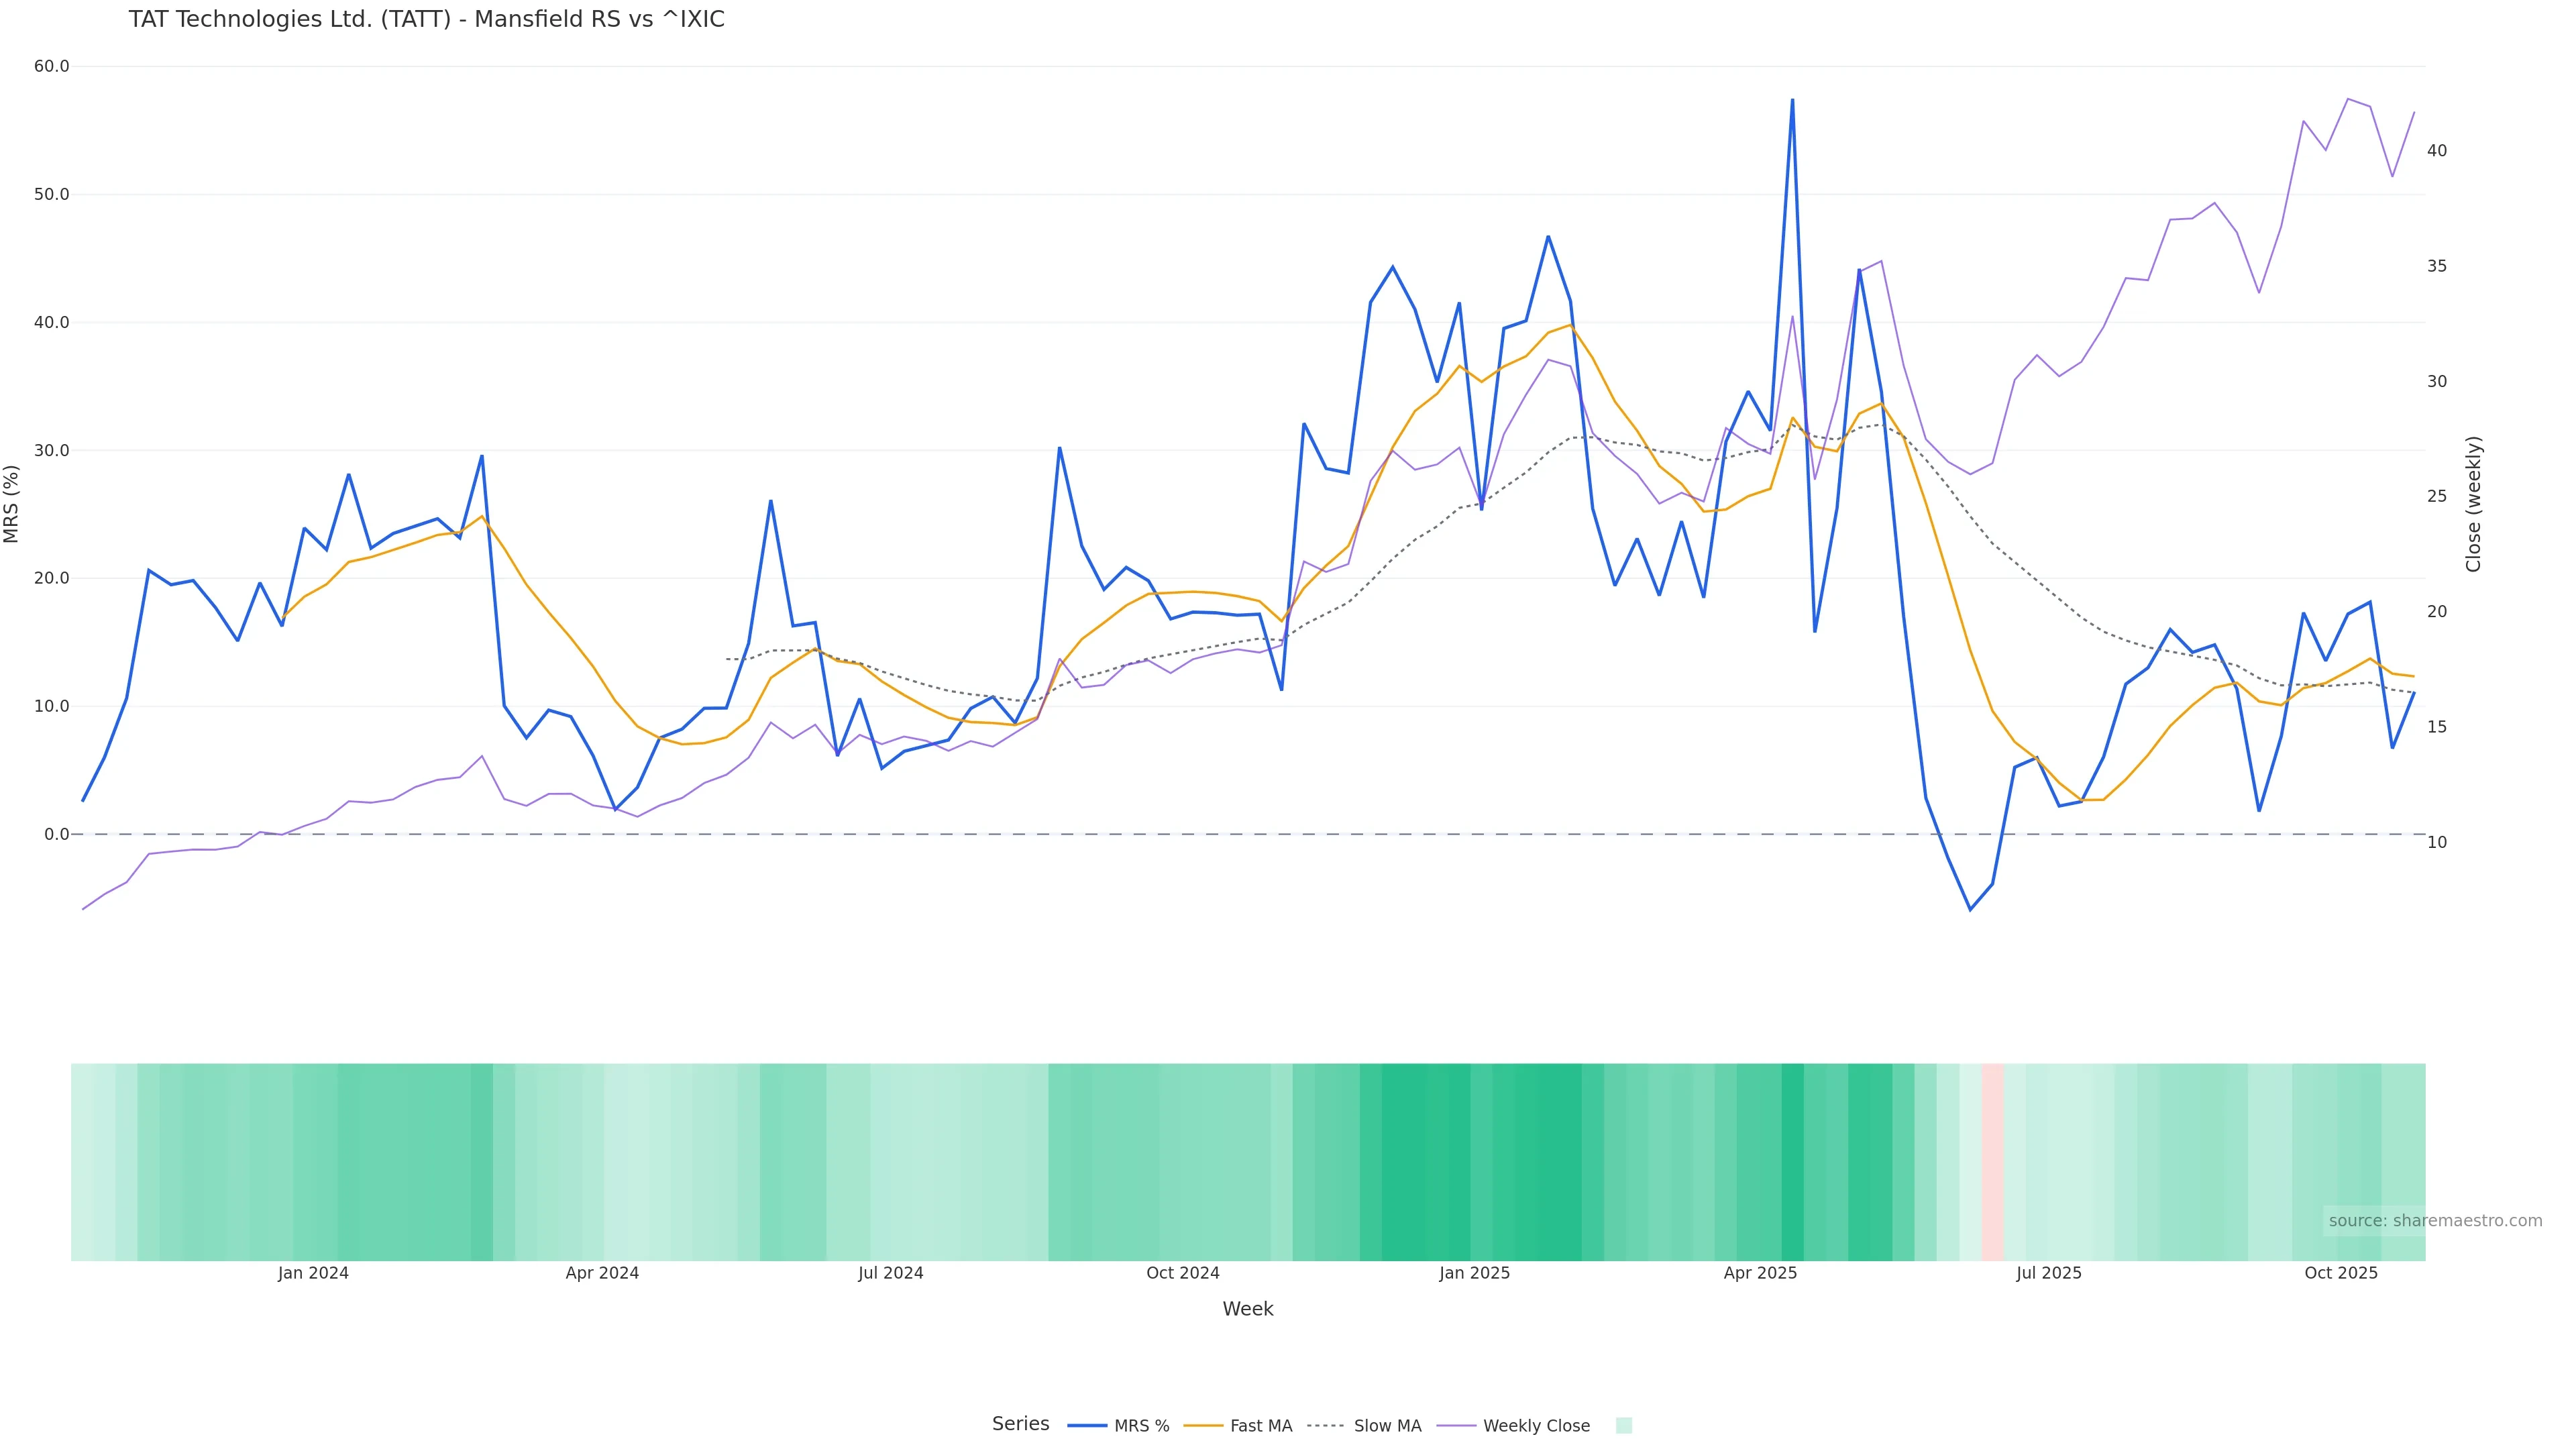Click the pink cell in the heatmap strip

click(x=1992, y=1161)
